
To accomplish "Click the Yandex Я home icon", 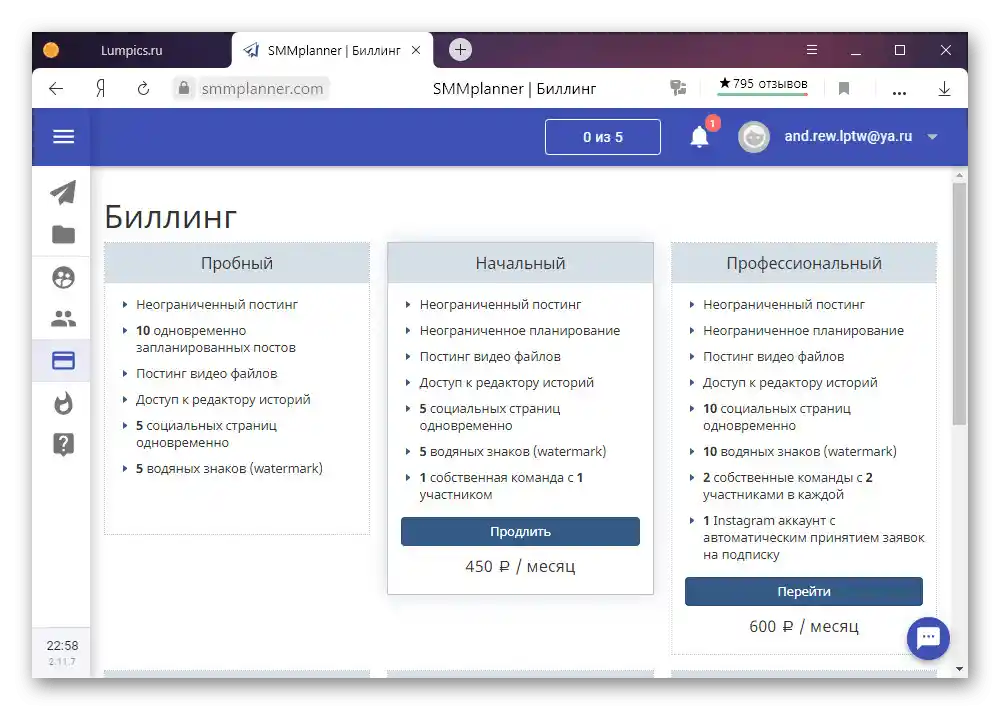I will [x=100, y=89].
